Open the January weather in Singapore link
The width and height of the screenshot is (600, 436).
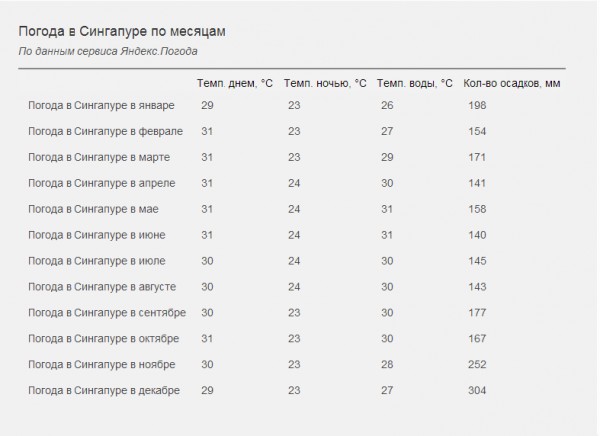(101, 106)
